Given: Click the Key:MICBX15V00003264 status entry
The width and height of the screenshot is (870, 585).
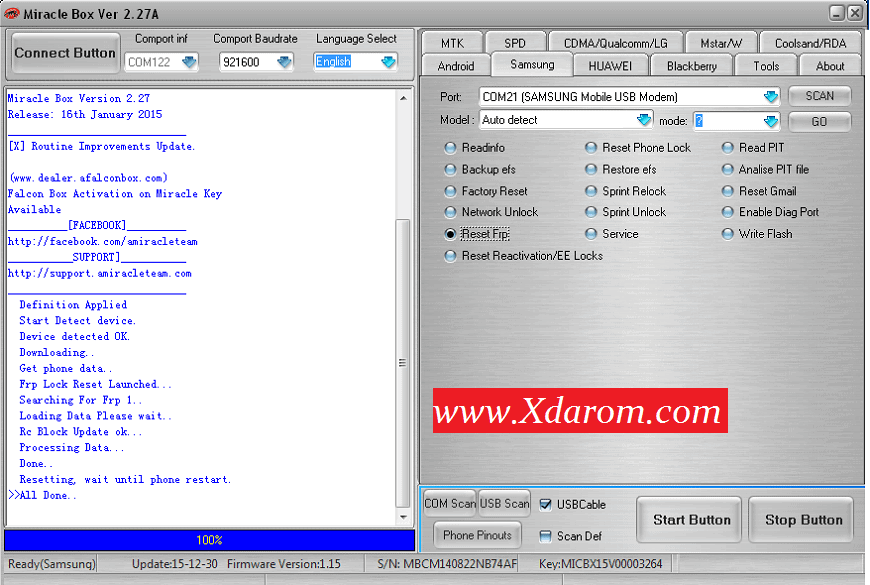Looking at the screenshot, I should (600, 564).
